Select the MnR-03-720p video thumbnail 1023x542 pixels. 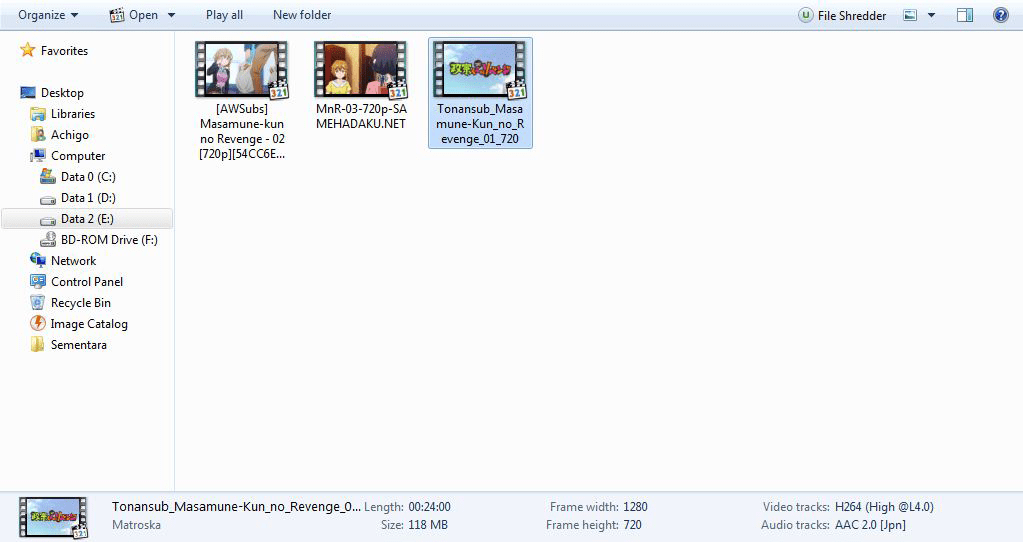tap(361, 70)
